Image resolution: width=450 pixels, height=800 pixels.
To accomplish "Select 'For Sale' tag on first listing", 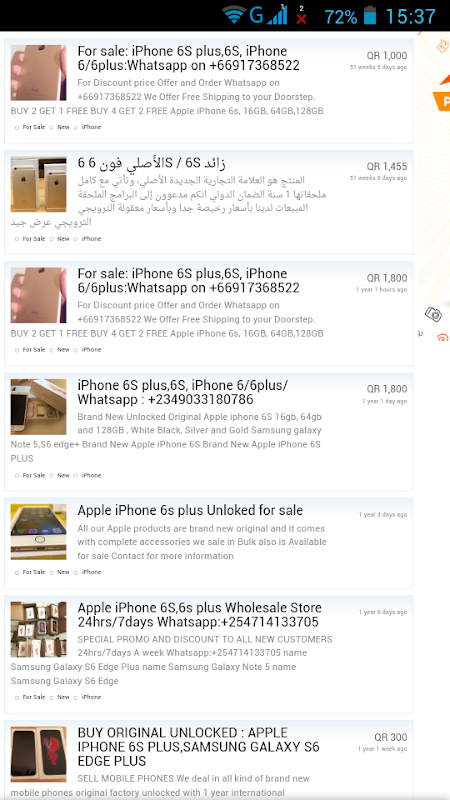I will [30, 127].
